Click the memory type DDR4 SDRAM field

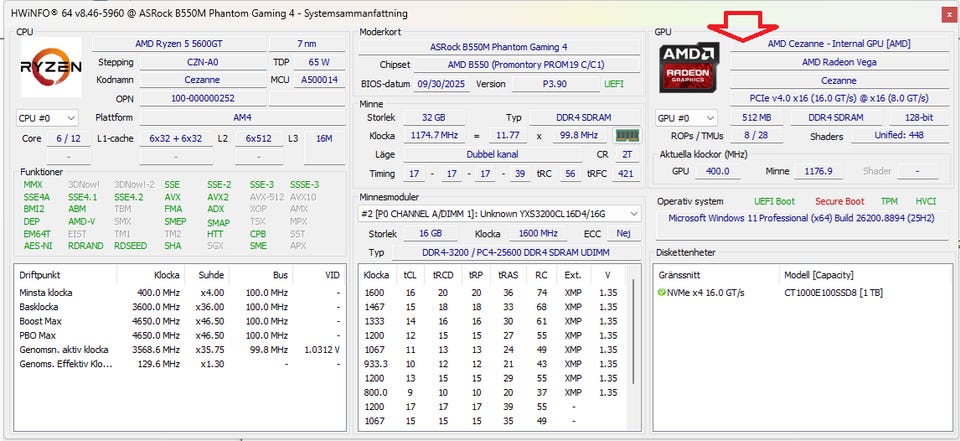(x=584, y=118)
